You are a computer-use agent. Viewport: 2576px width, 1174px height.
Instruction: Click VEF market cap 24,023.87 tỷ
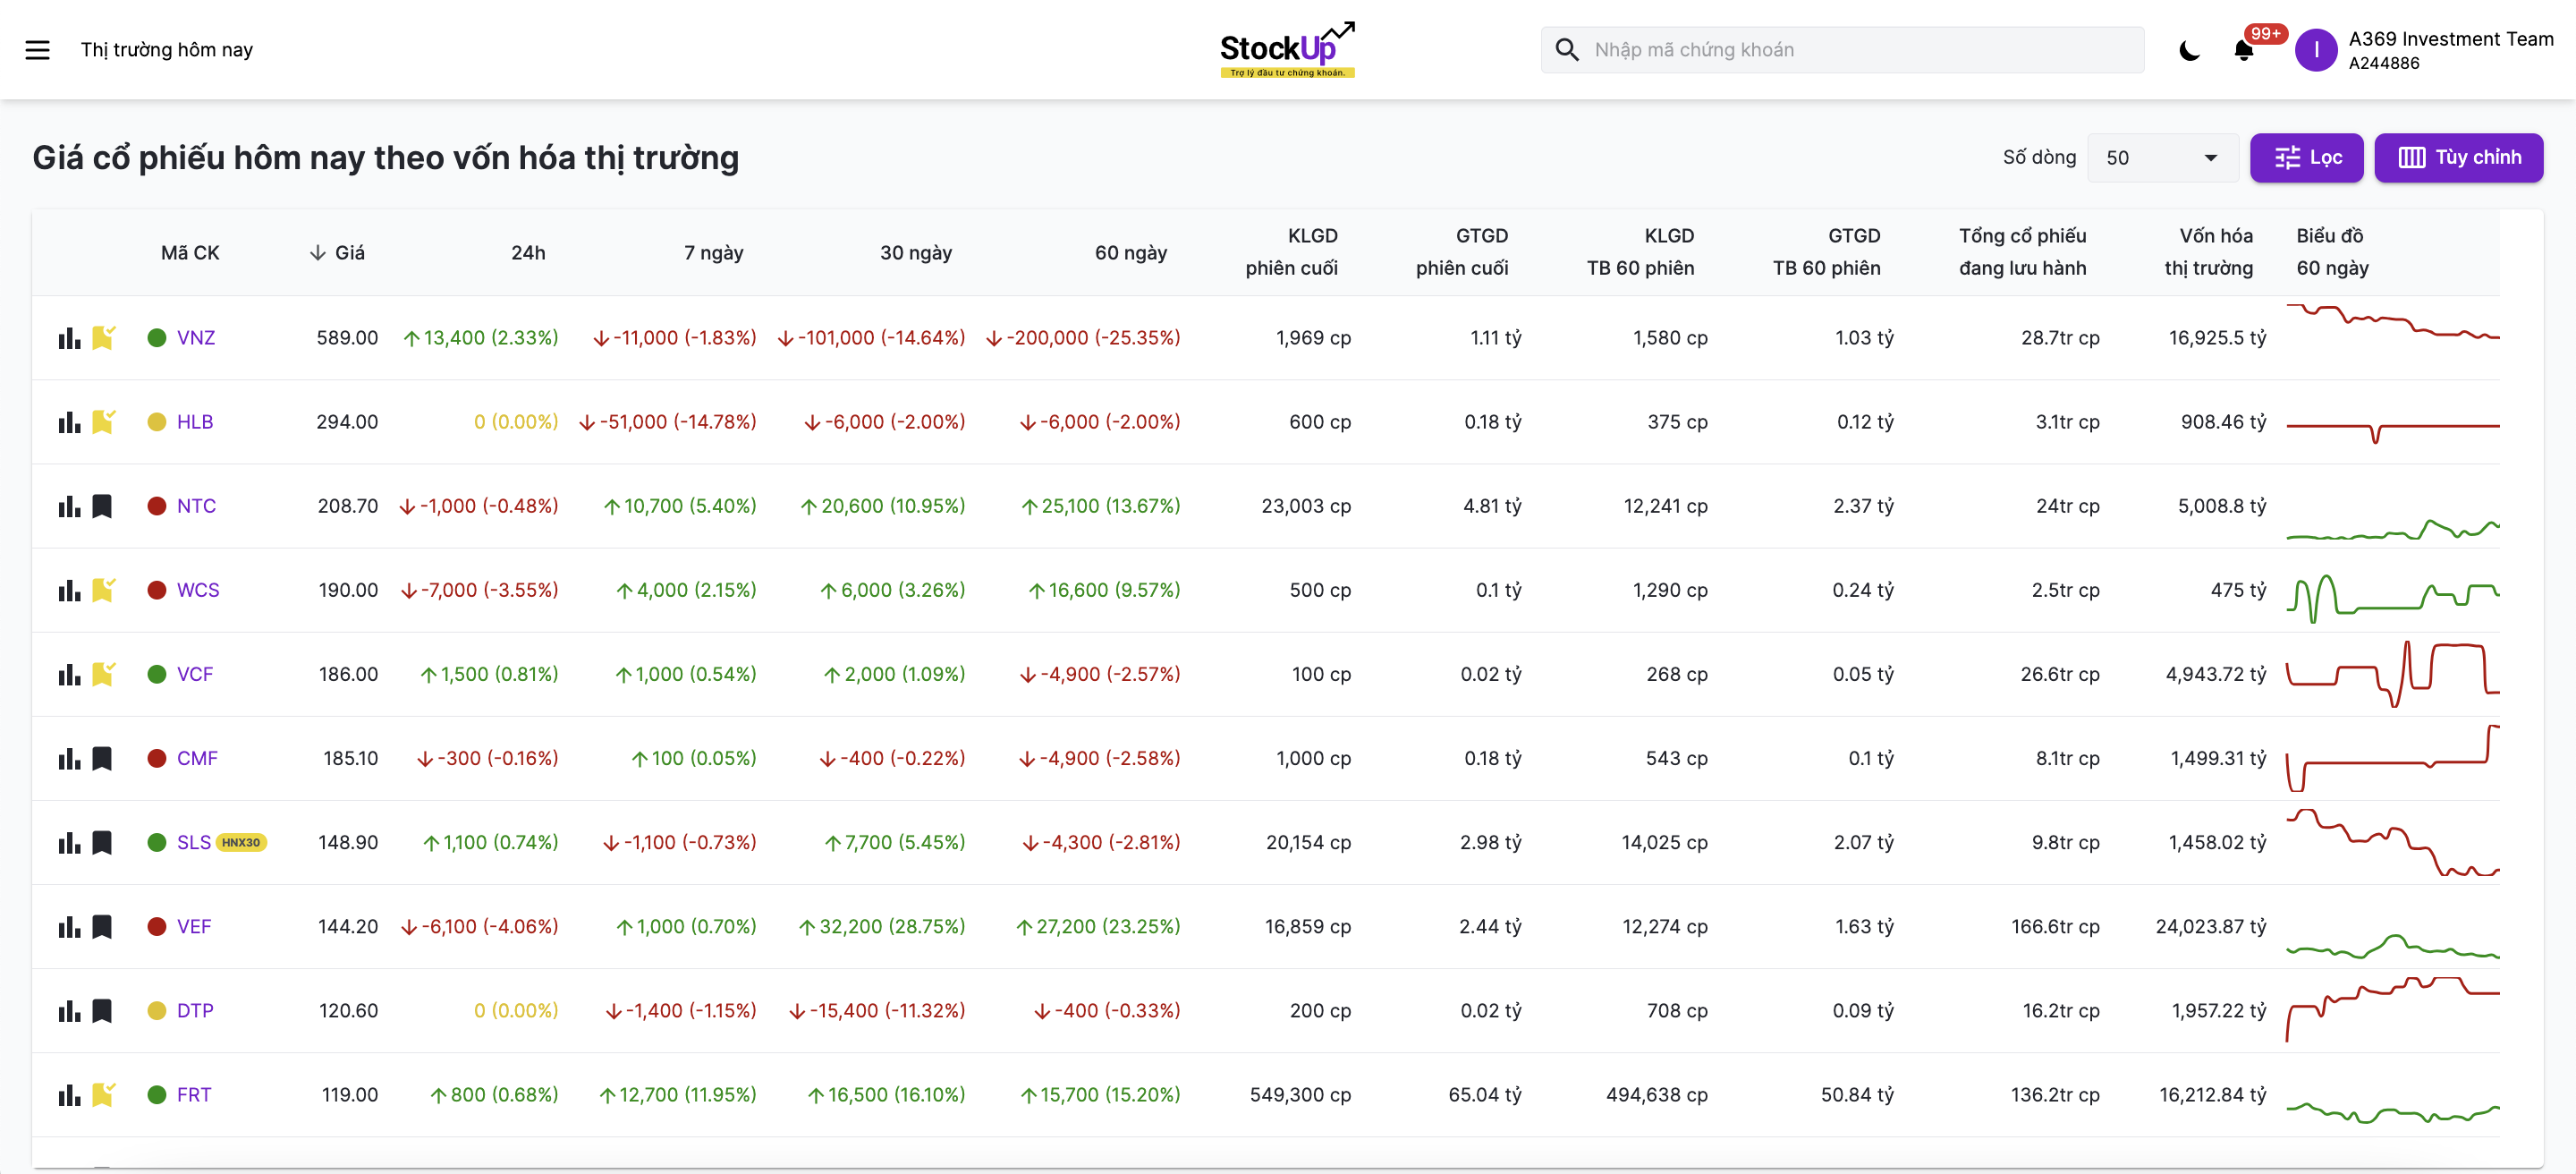(2210, 926)
